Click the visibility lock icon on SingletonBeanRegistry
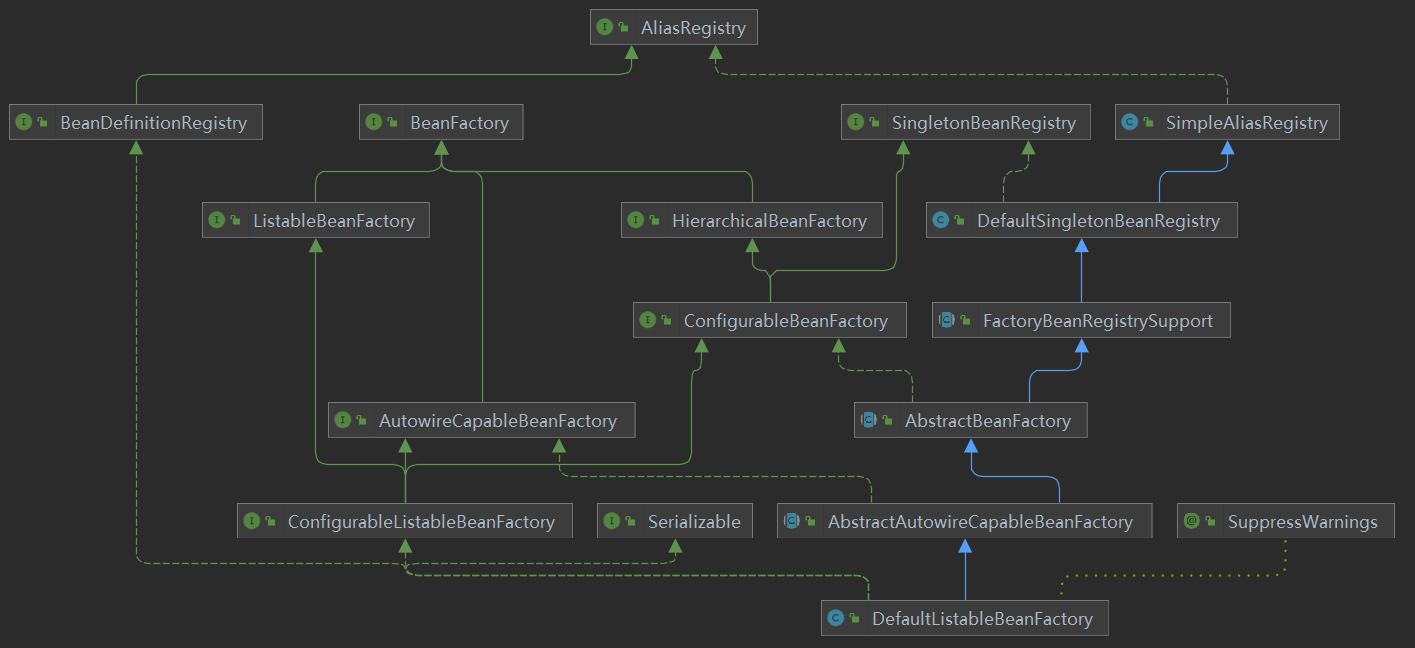The width and height of the screenshot is (1415, 648). pos(875,123)
